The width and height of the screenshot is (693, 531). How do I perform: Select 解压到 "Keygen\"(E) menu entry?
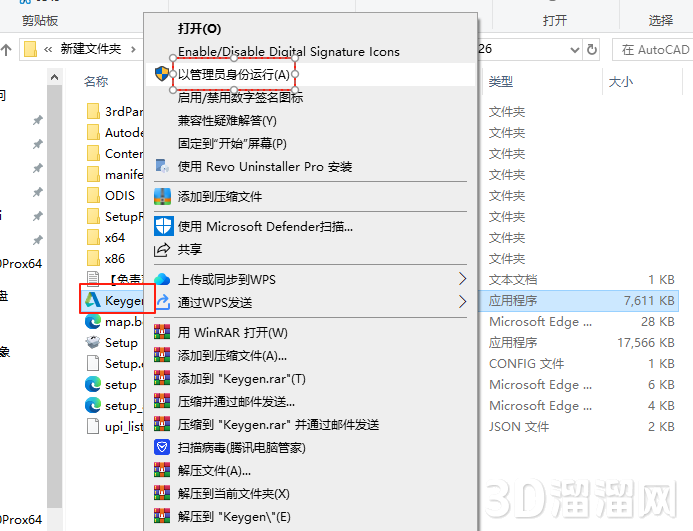(234, 516)
